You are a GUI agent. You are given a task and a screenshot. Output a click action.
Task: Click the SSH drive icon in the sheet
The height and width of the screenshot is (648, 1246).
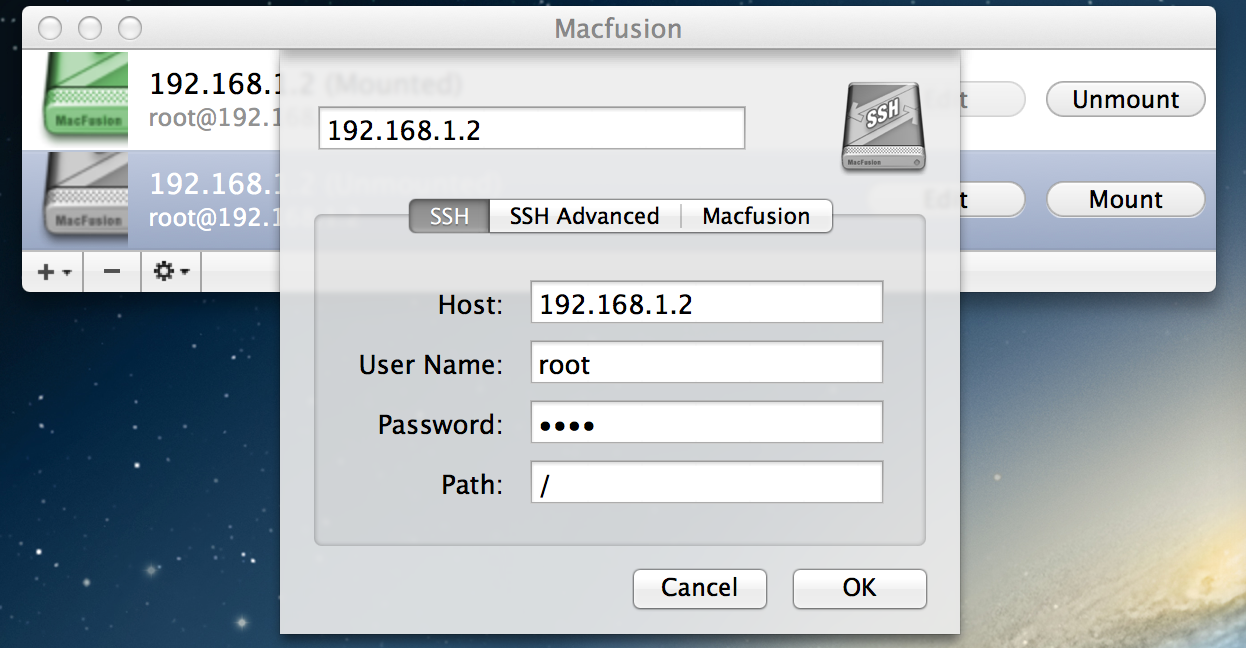coord(882,126)
